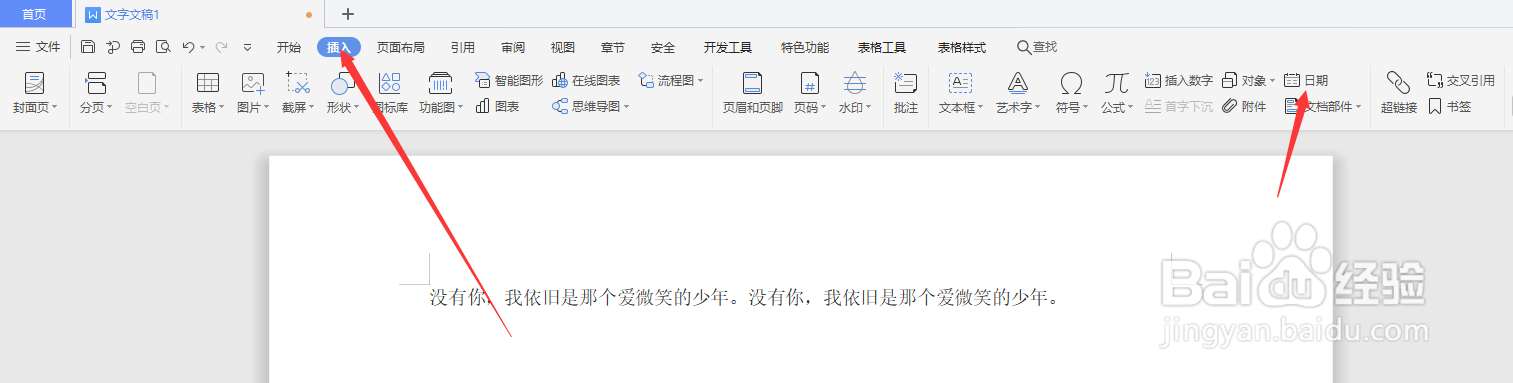The image size is (1513, 383).
Task: Click the 书签 bookmark button
Action: [x=1449, y=106]
